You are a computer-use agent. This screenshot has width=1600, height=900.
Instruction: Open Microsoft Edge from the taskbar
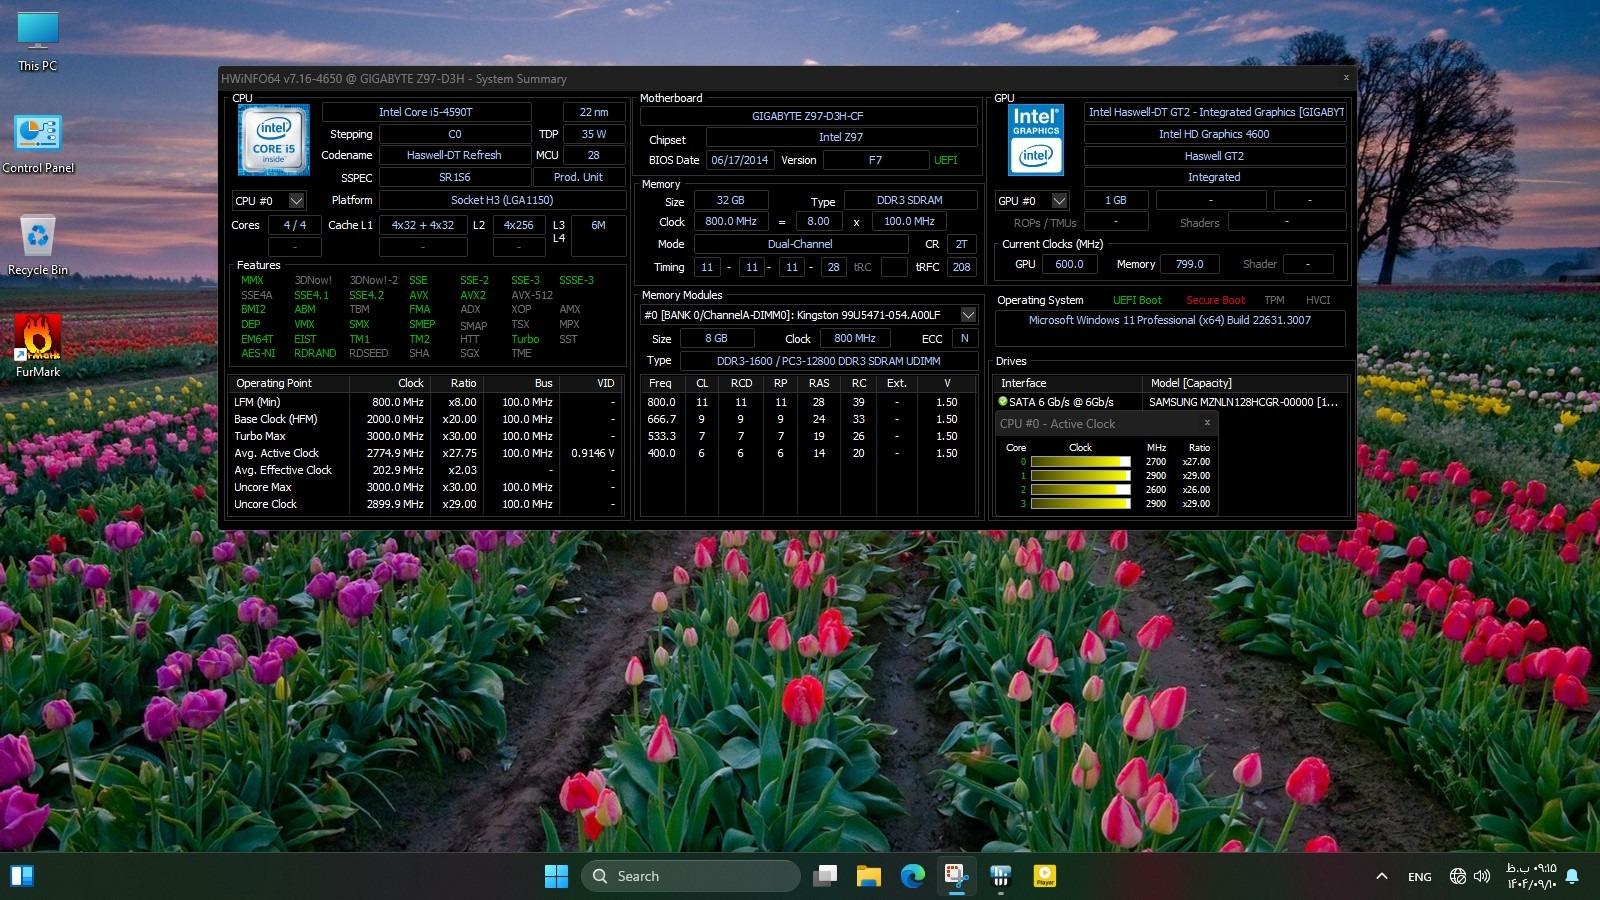[x=912, y=876]
